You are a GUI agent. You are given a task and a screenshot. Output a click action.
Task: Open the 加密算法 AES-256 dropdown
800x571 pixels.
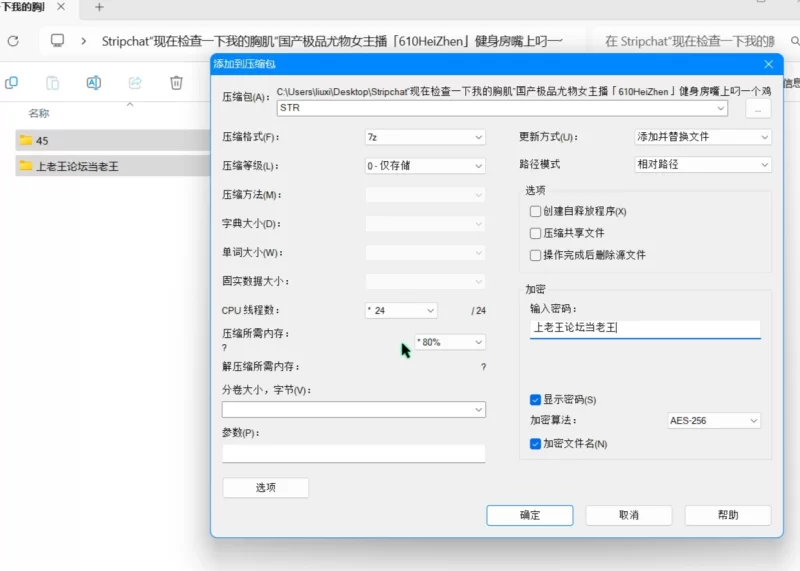pyautogui.click(x=714, y=421)
